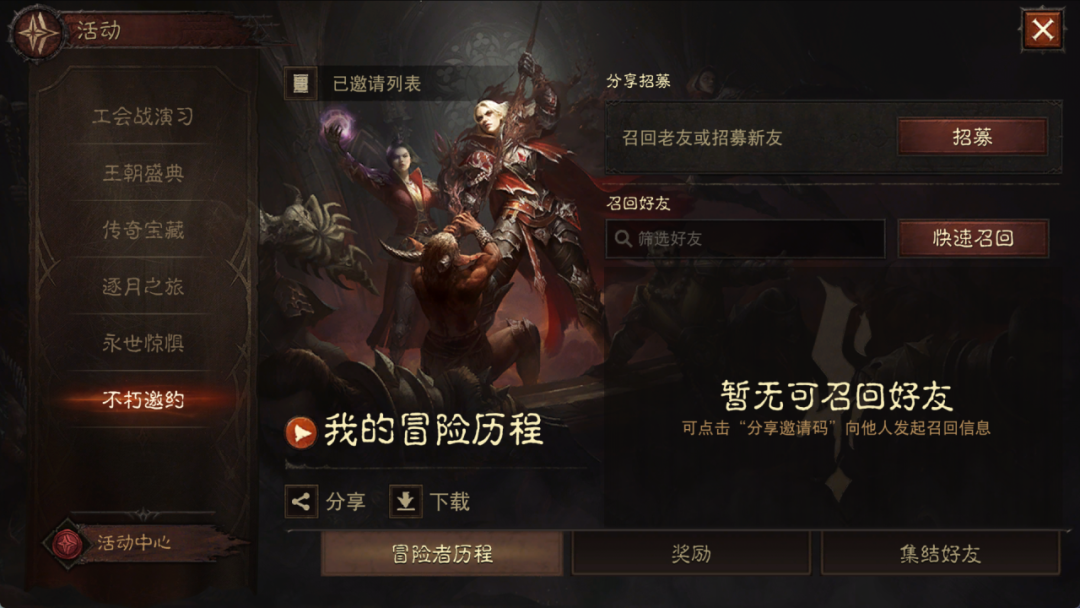Open the 传奇宝藏 activity
1080x608 pixels.
click(x=143, y=229)
